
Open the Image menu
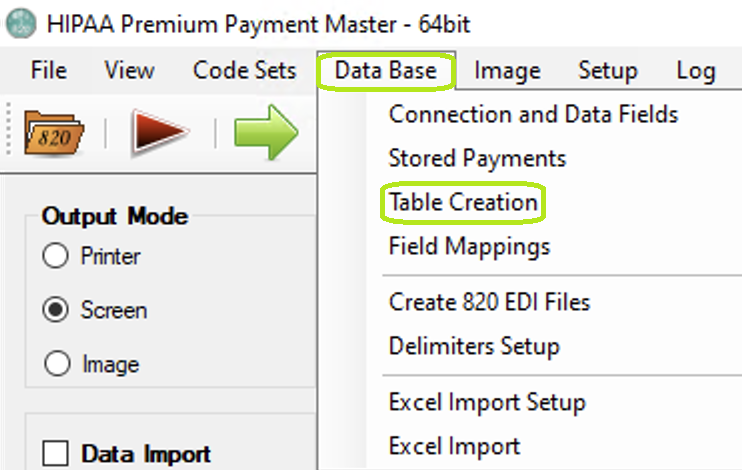click(x=507, y=71)
